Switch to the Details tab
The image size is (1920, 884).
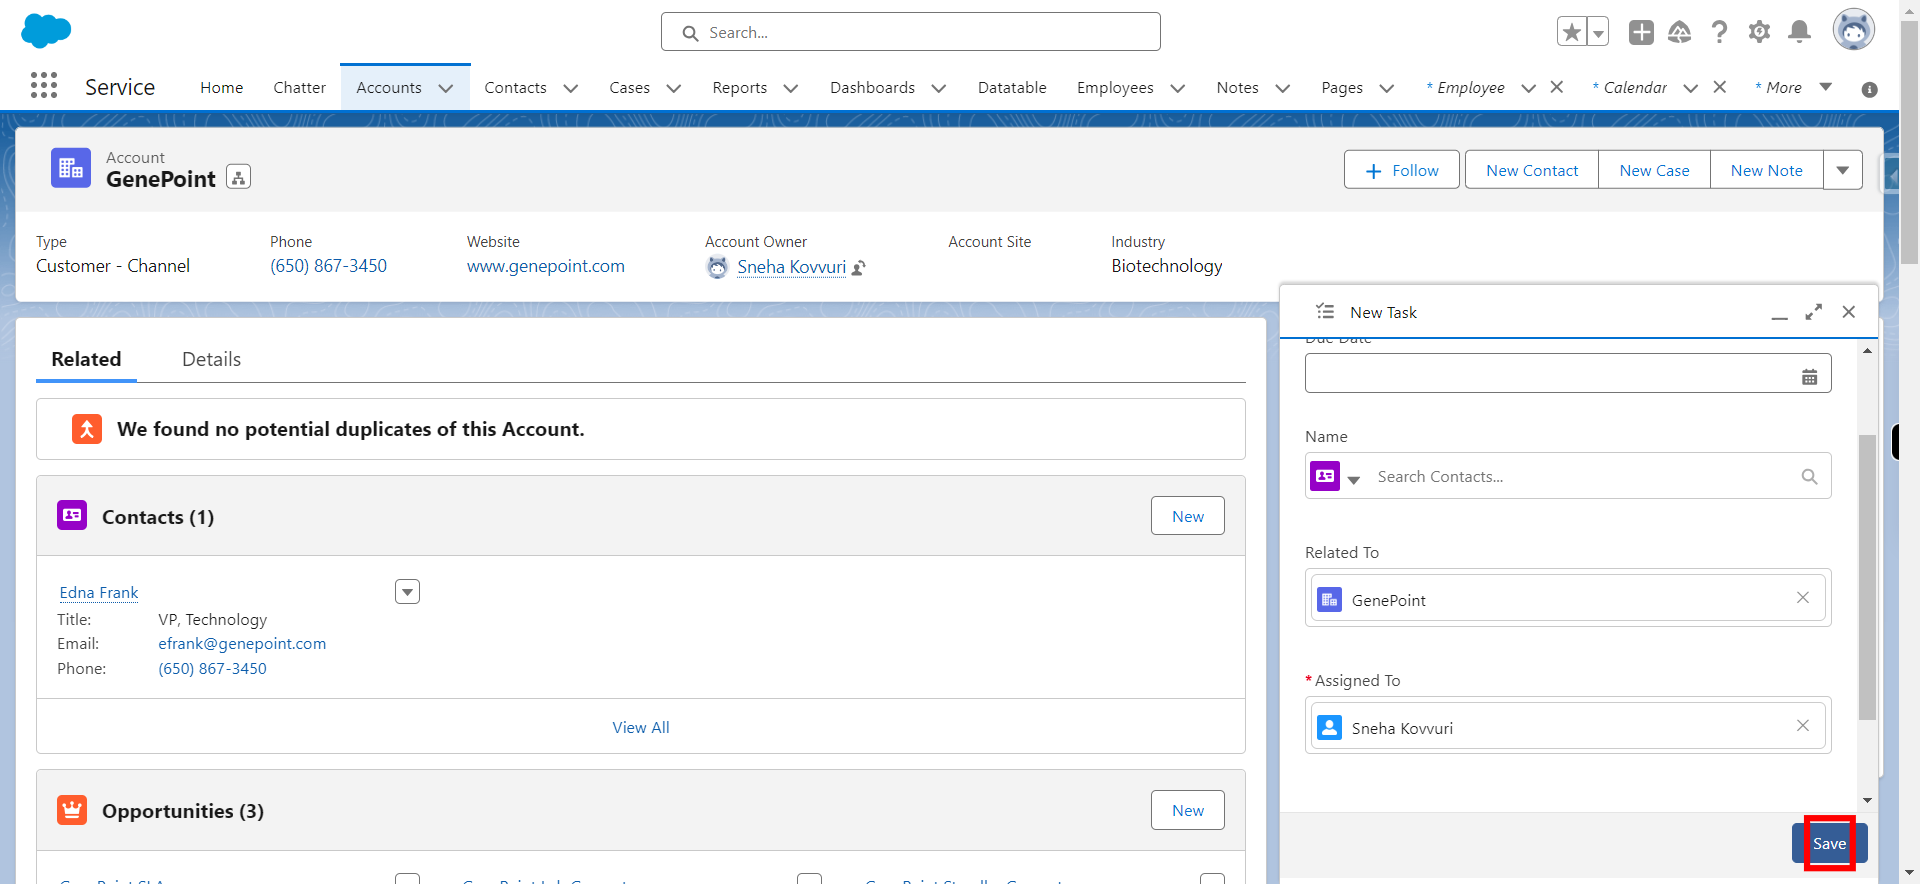[211, 359]
